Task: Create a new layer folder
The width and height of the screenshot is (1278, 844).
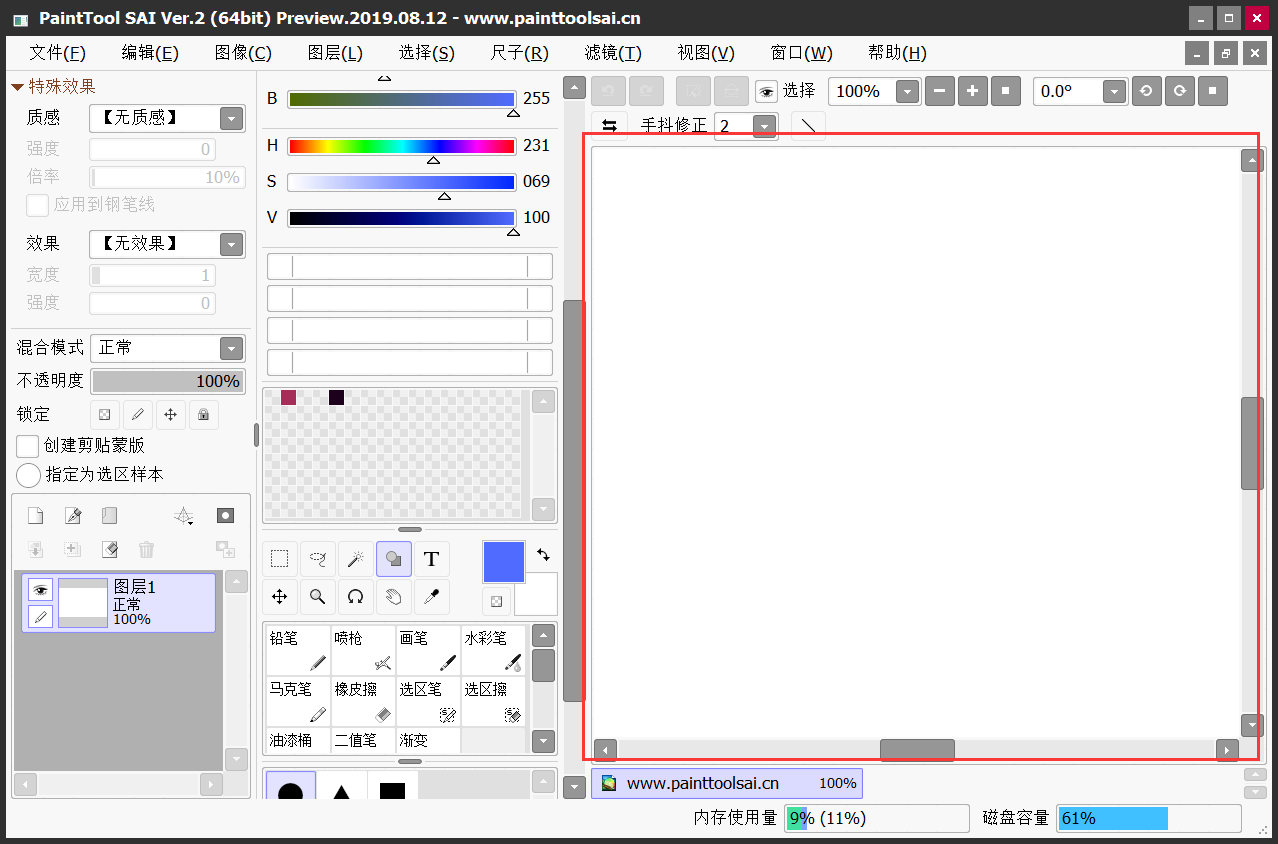Action: pos(109,516)
